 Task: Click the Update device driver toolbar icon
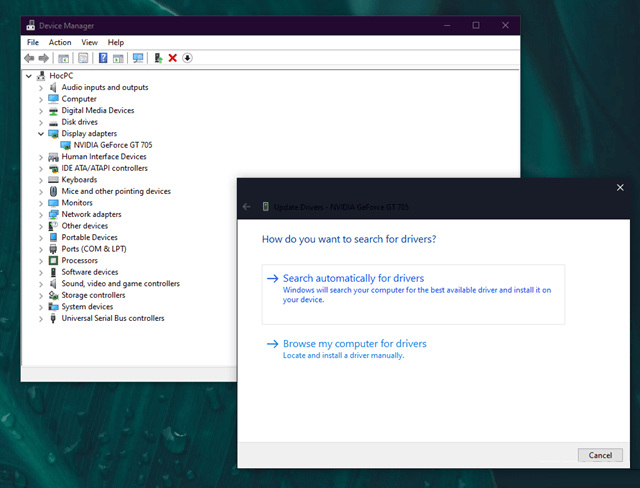click(158, 58)
